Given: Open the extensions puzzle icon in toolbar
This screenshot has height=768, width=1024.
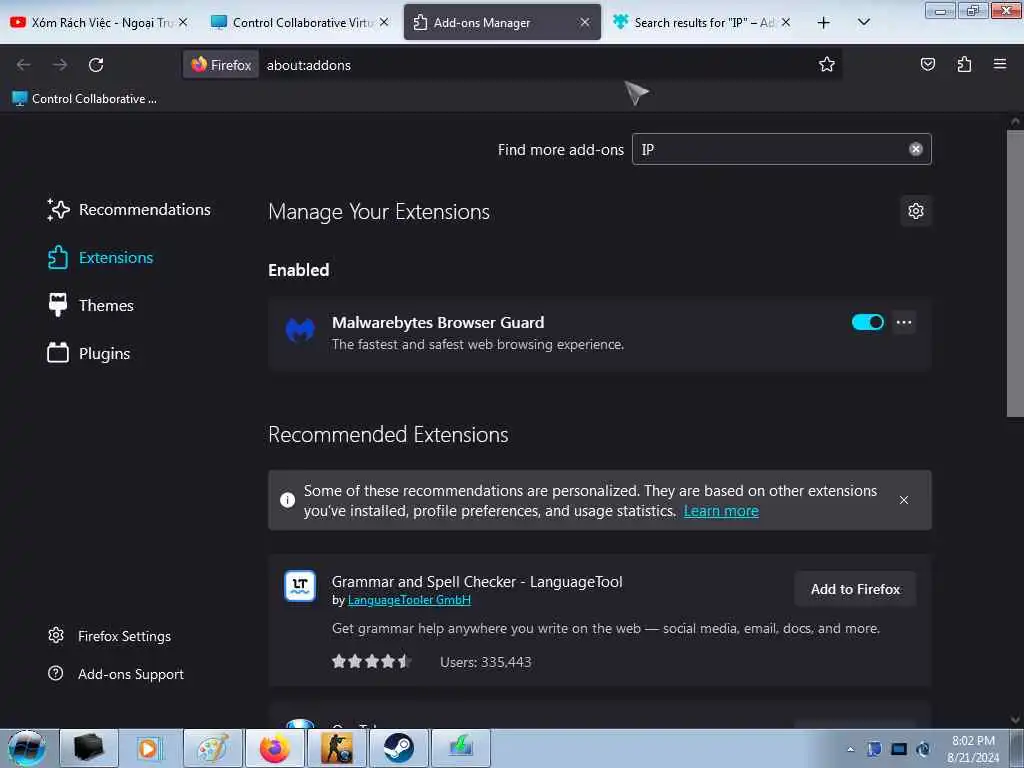Looking at the screenshot, I should 964,64.
